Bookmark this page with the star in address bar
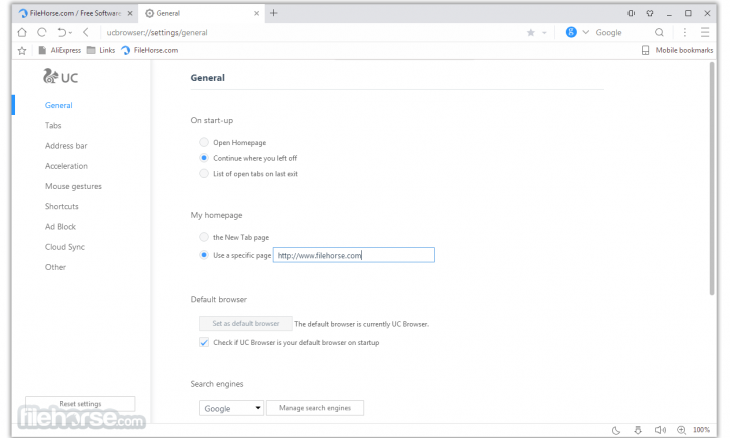This screenshot has height=438, width=730. pos(531,33)
